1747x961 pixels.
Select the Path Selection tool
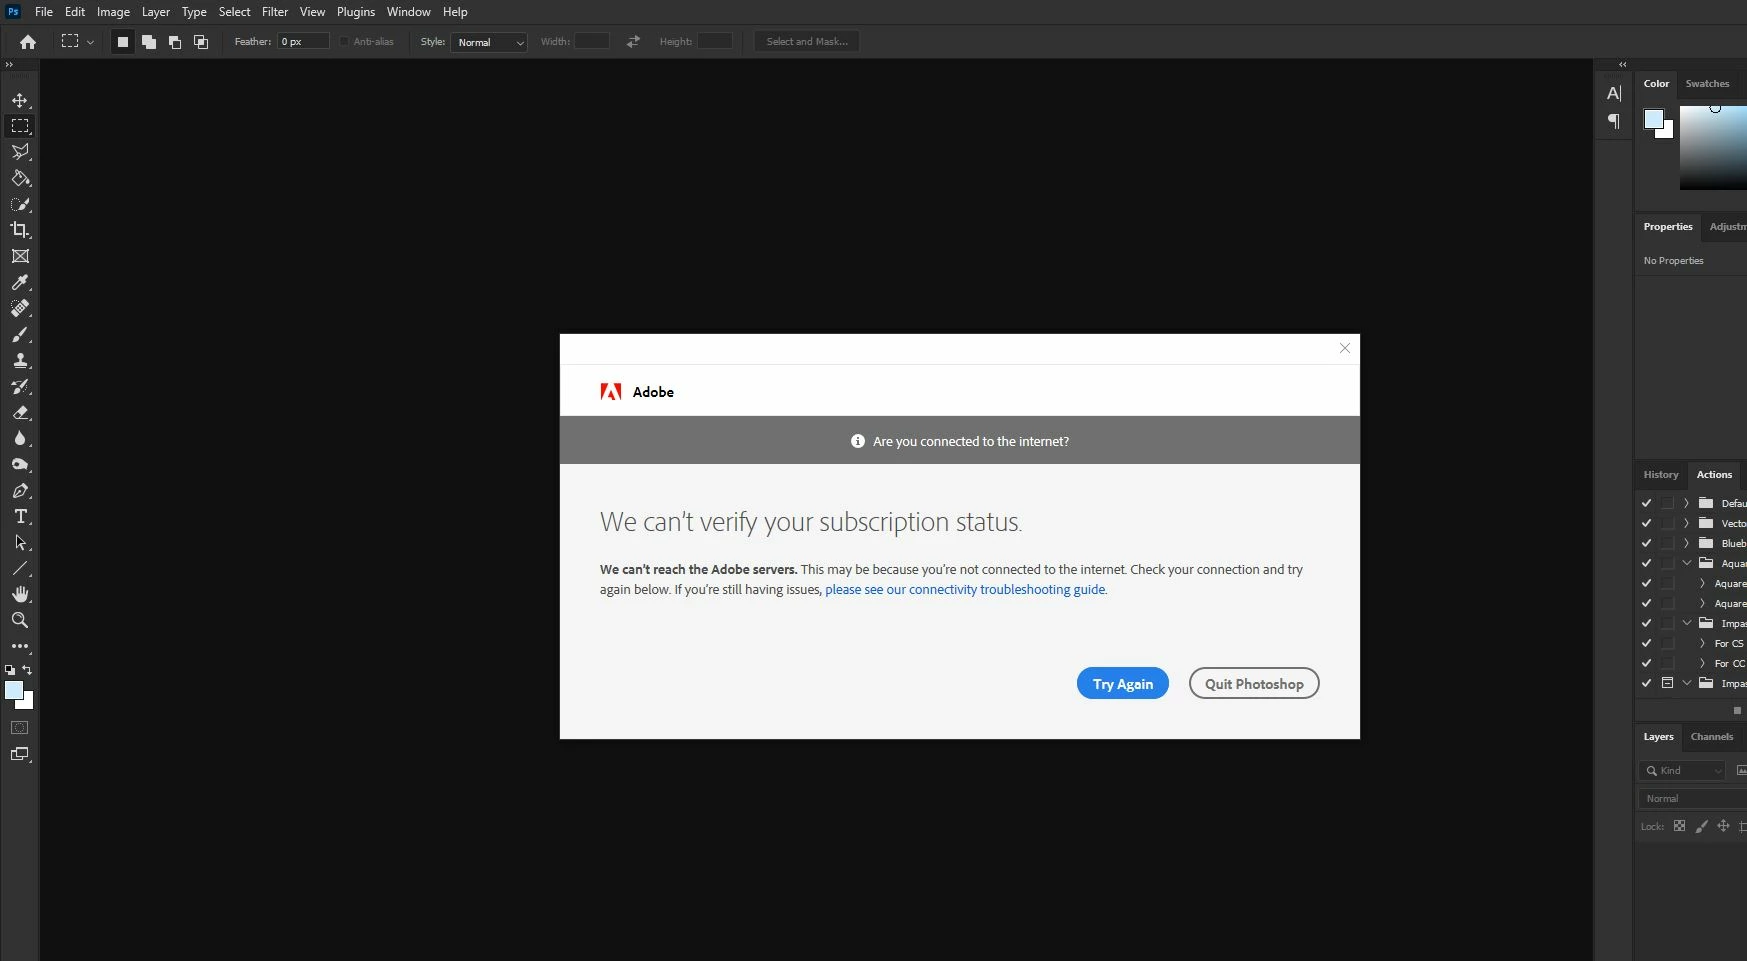(x=20, y=542)
